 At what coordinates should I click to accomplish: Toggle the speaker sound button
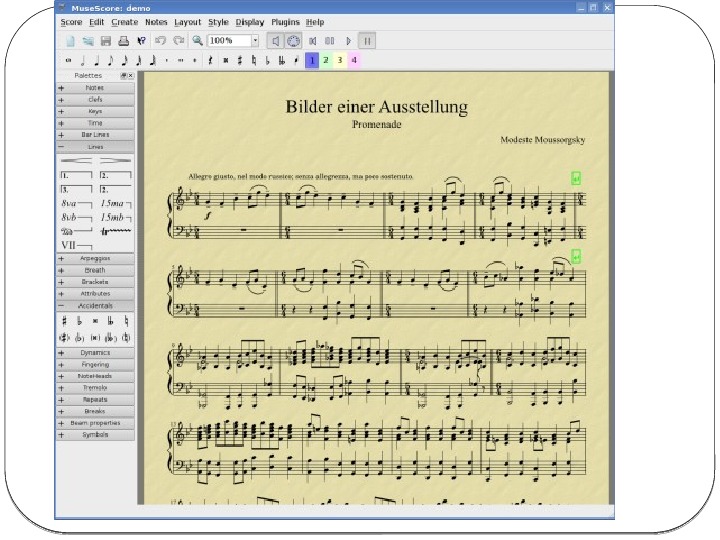tap(276, 41)
